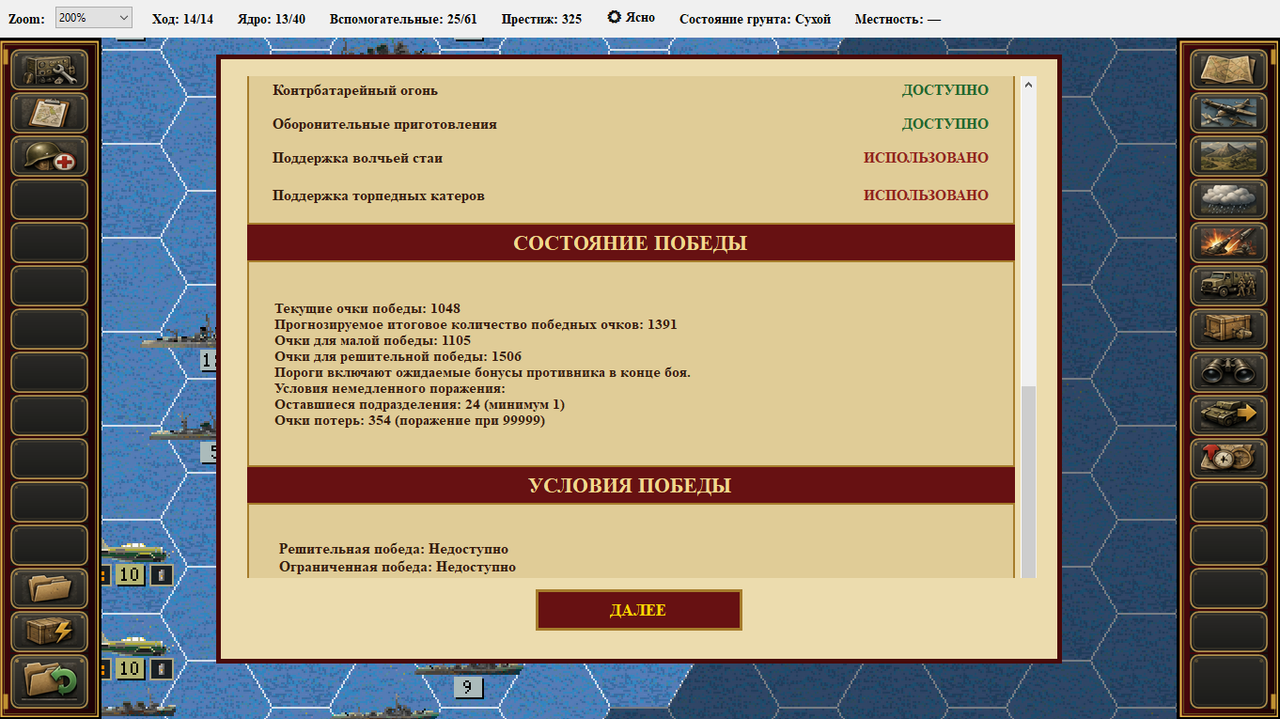Click the Поддержка торпедных катеров row label
The image size is (1280, 719).
click(378, 196)
